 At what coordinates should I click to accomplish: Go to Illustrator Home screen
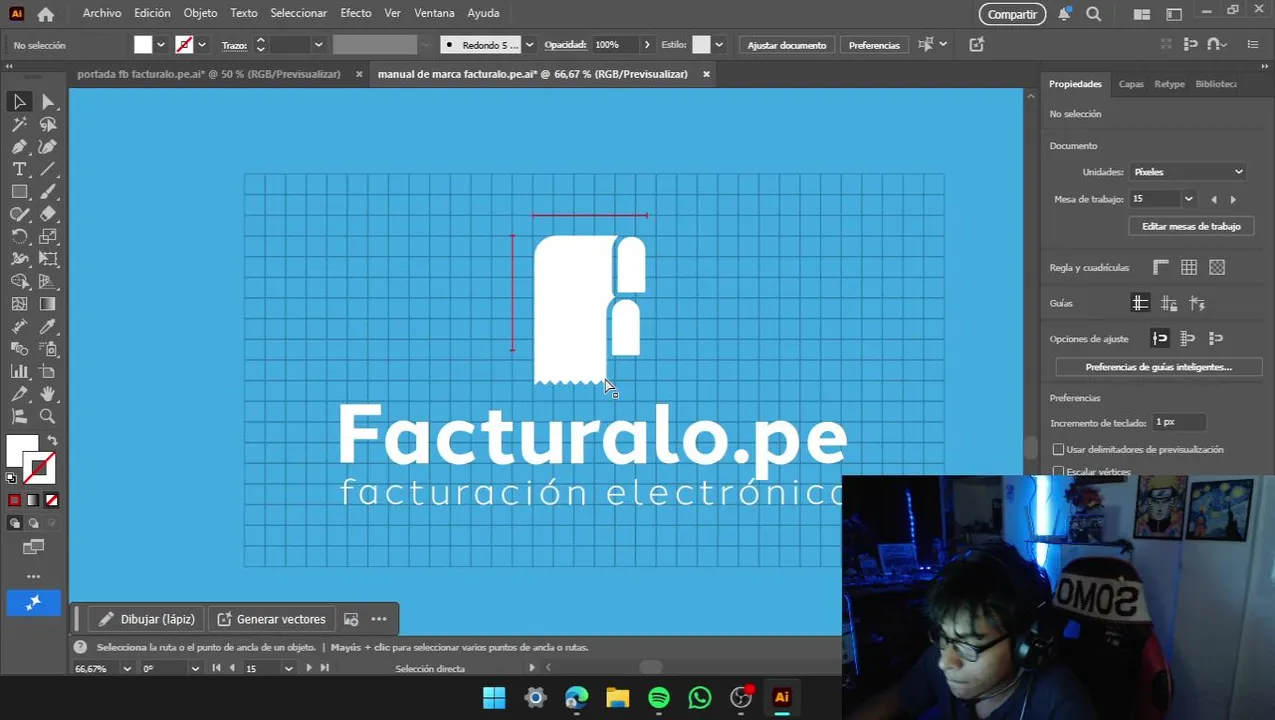tap(45, 14)
